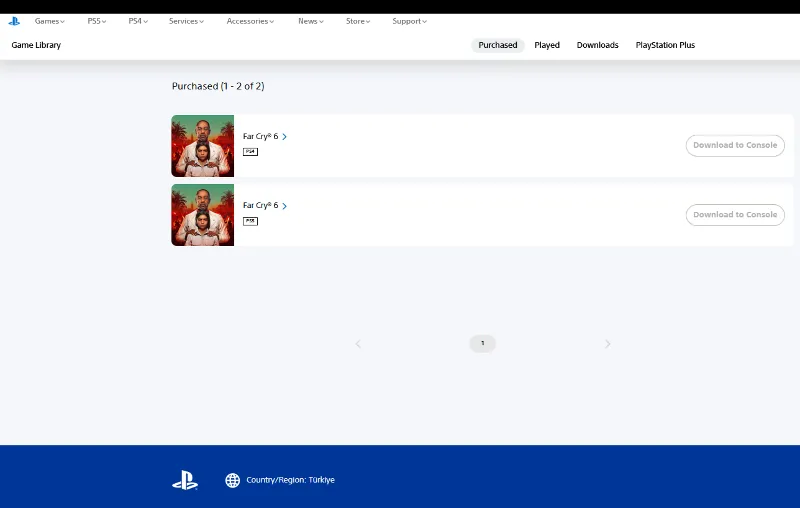Download the PS5 Far Cry 6 to console
Viewport: 800px width, 508px height.
coord(735,215)
